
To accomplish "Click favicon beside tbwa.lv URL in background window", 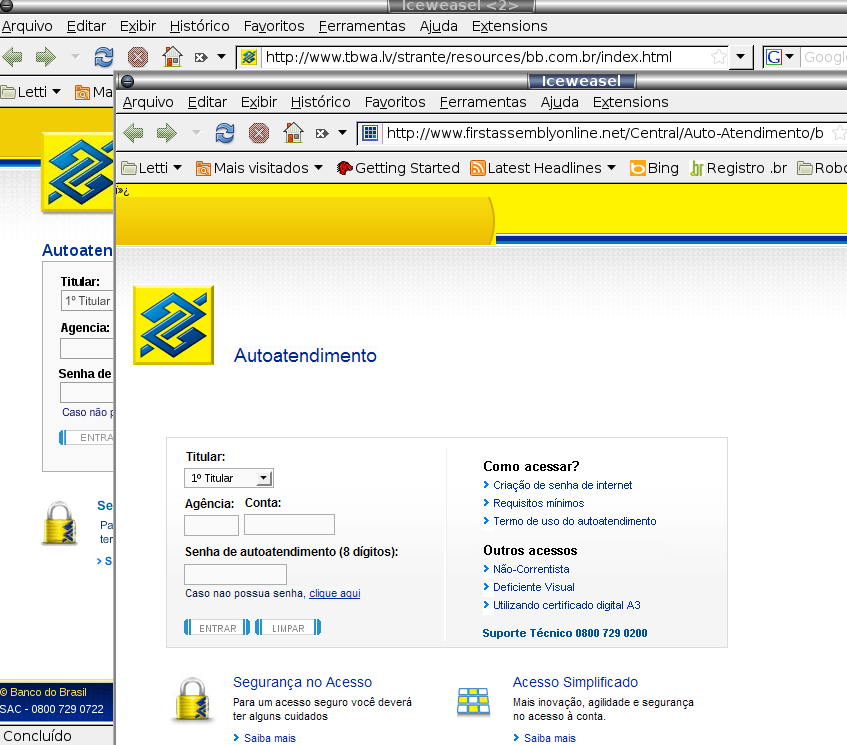I will [x=249, y=57].
